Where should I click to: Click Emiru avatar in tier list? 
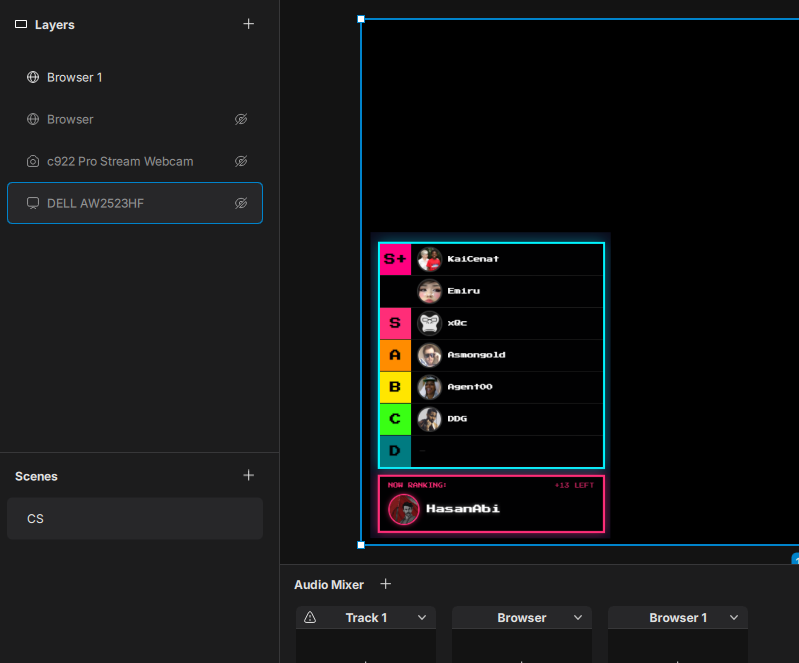[430, 291]
